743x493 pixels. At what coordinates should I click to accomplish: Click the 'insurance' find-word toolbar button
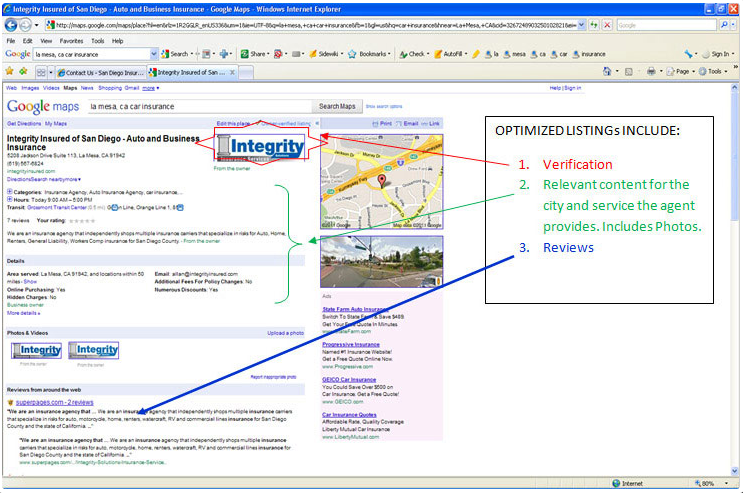589,54
